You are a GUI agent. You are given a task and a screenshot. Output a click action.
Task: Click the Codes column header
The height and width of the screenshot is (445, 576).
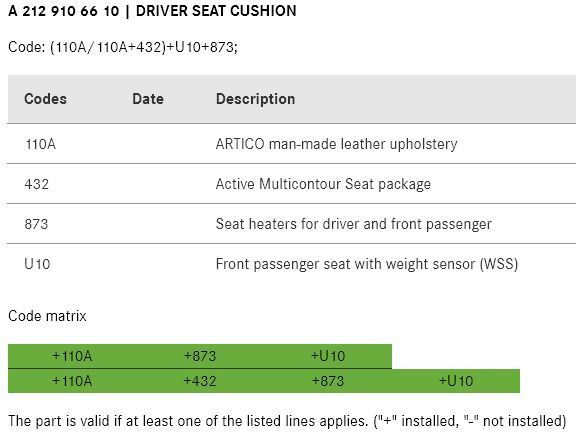[x=46, y=99]
